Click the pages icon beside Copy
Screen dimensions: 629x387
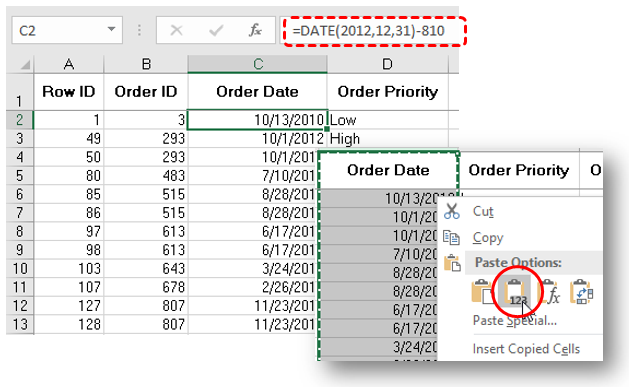451,238
